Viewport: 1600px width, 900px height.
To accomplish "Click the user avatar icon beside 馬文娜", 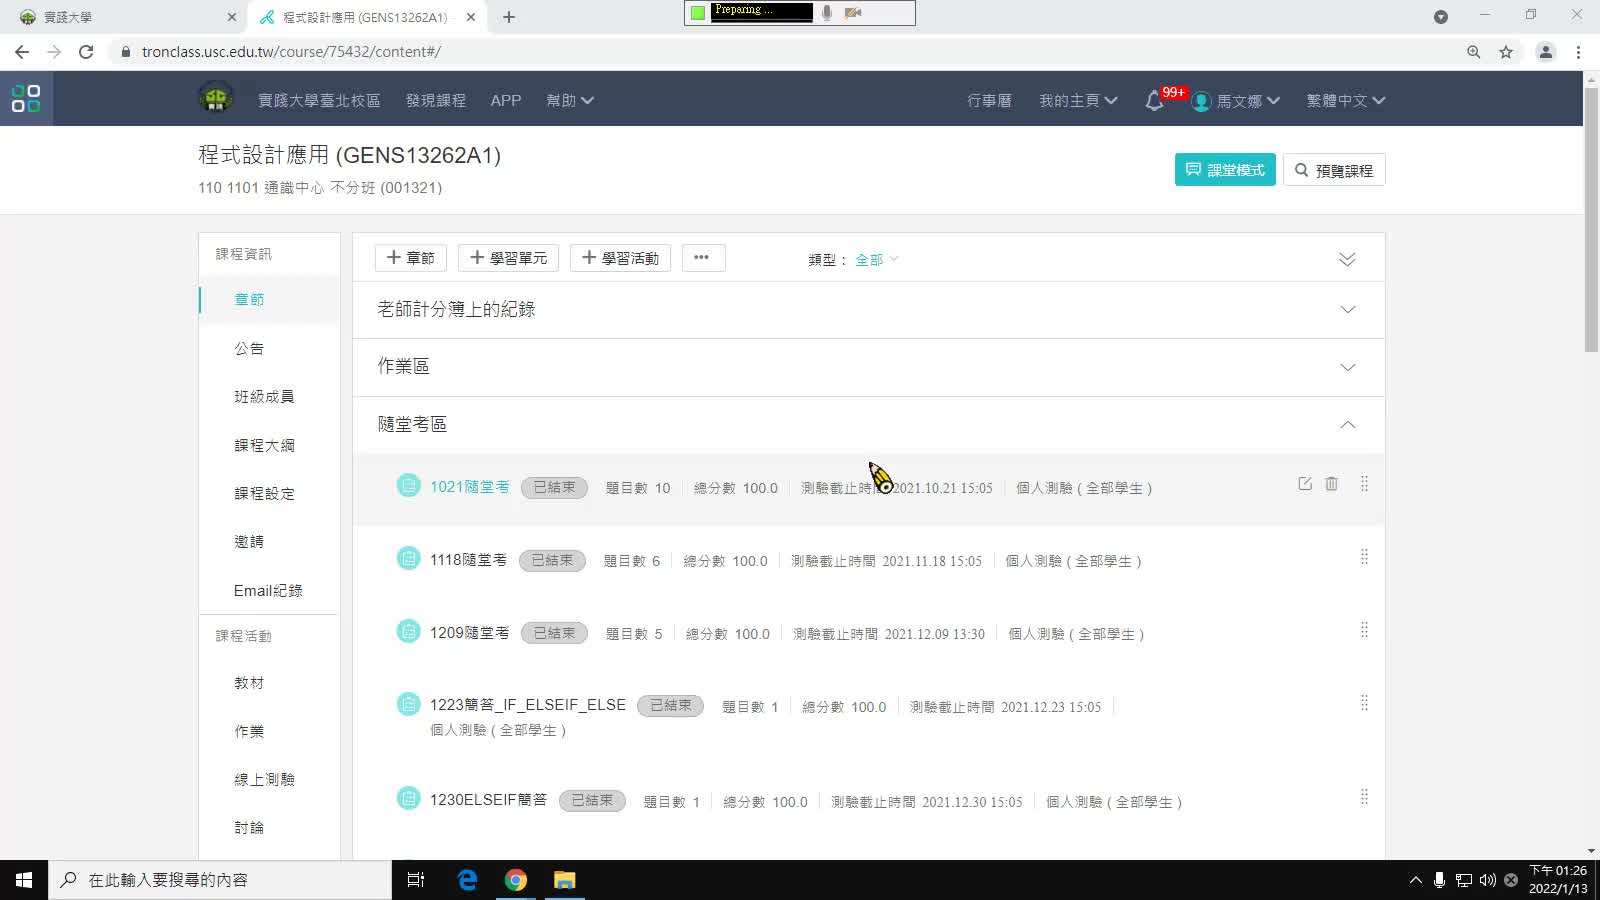I will pos(1202,101).
